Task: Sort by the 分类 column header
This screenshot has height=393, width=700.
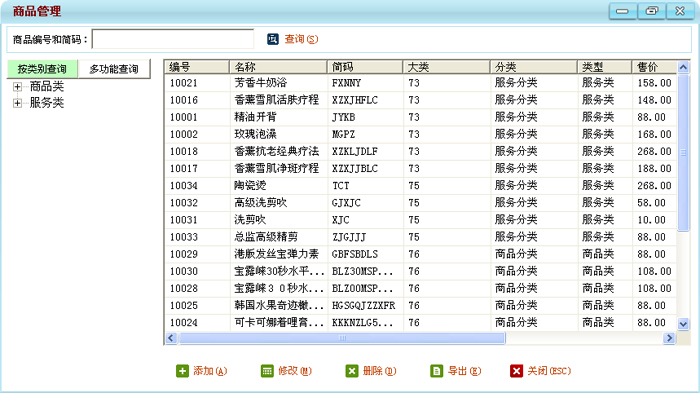Action: (x=533, y=67)
